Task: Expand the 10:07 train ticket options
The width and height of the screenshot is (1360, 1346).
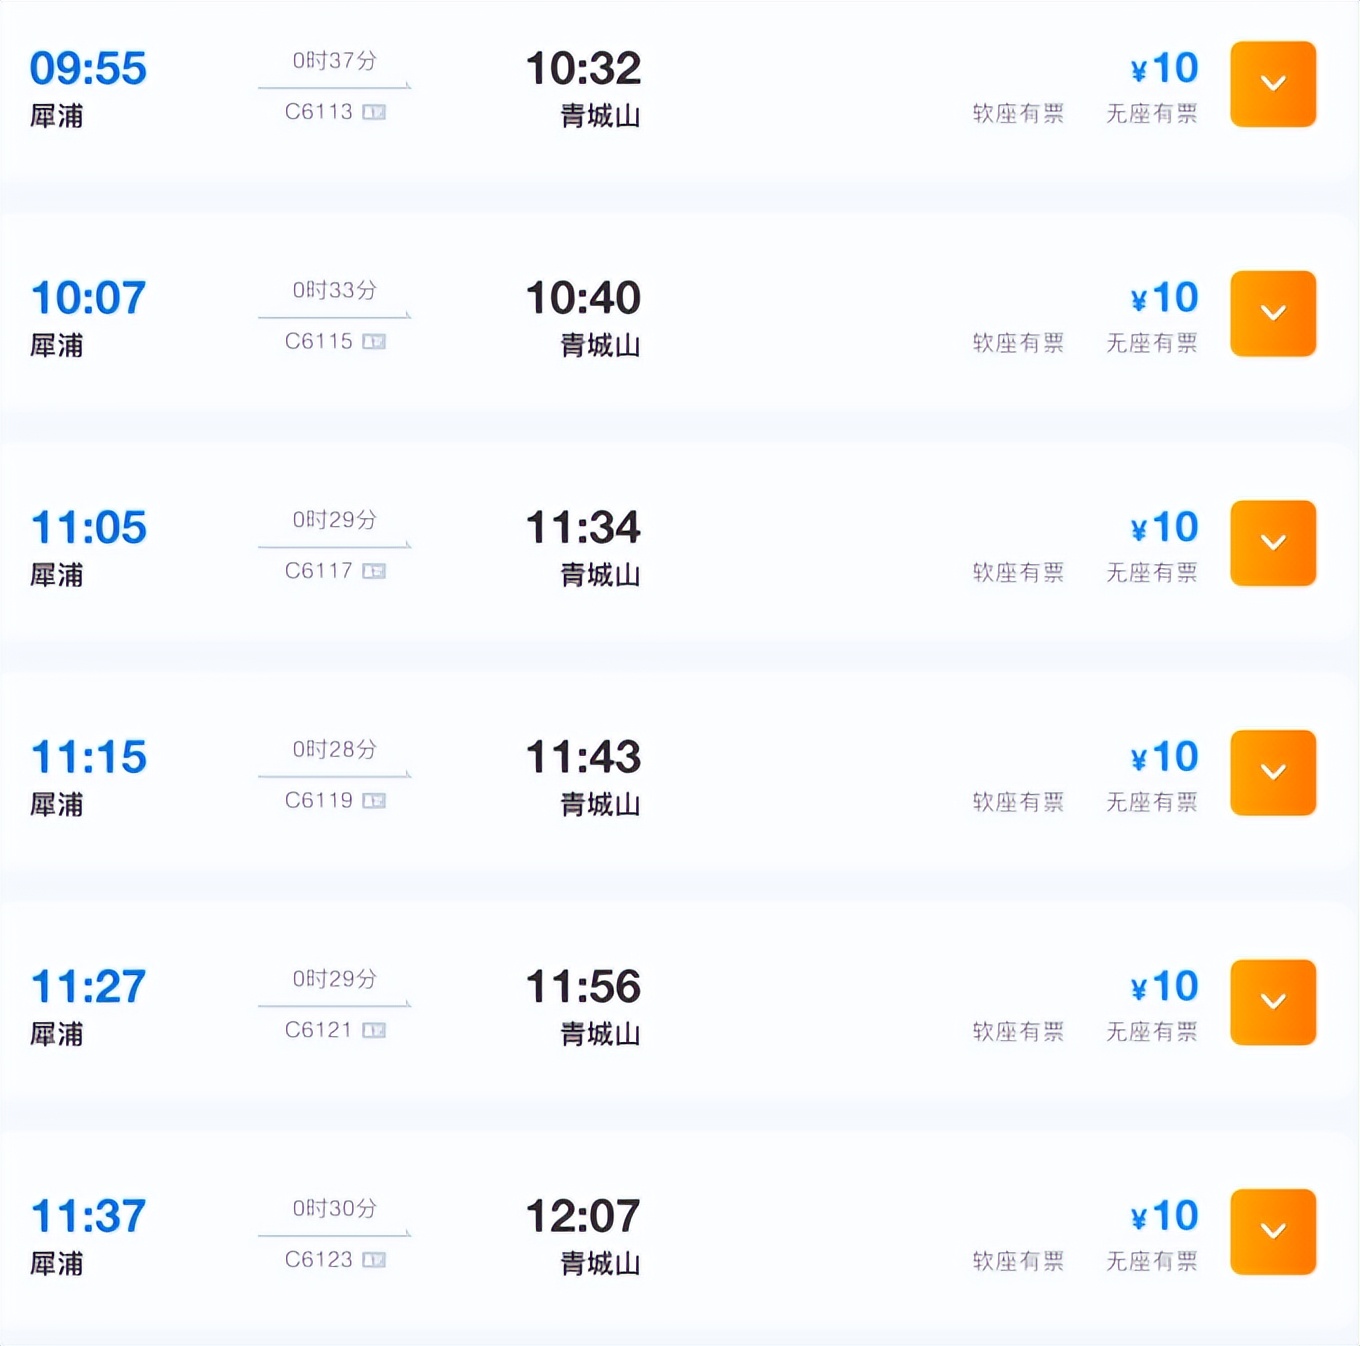Action: pyautogui.click(x=1272, y=313)
